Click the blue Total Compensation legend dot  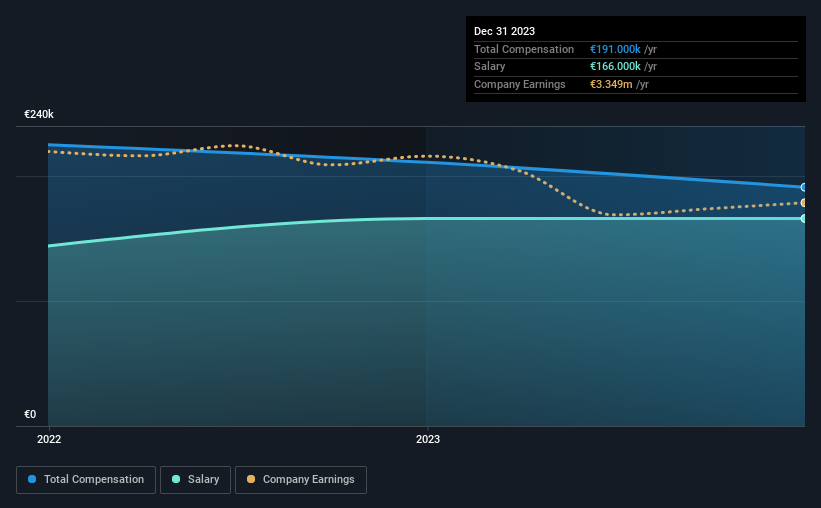click(32, 479)
